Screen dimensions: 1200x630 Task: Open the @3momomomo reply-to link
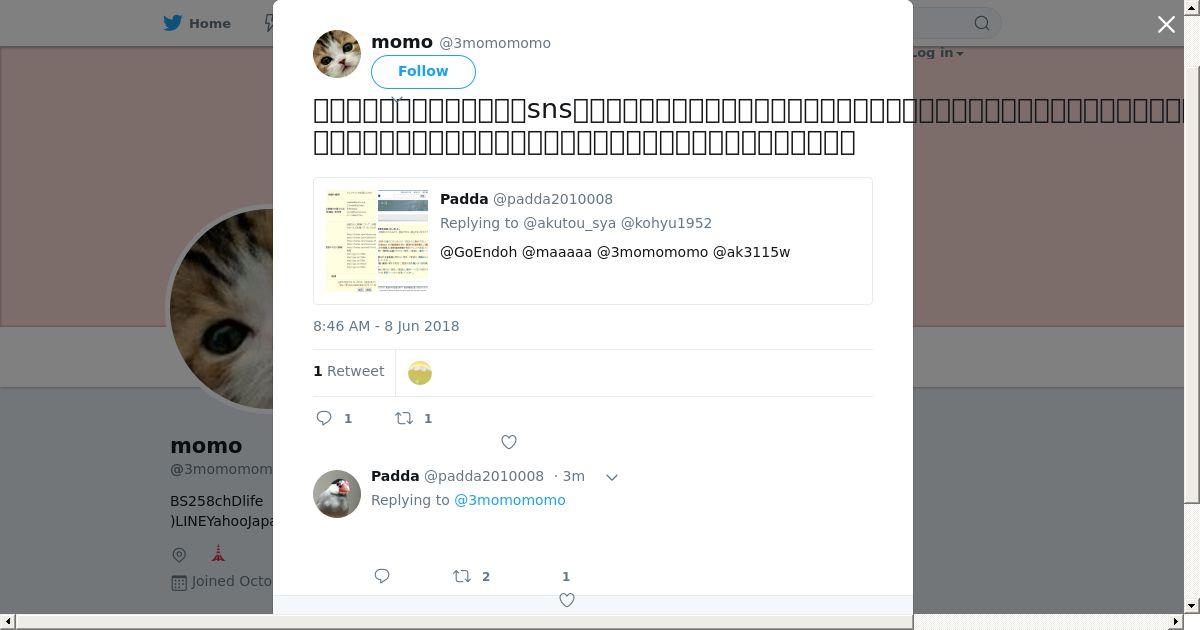tap(510, 500)
